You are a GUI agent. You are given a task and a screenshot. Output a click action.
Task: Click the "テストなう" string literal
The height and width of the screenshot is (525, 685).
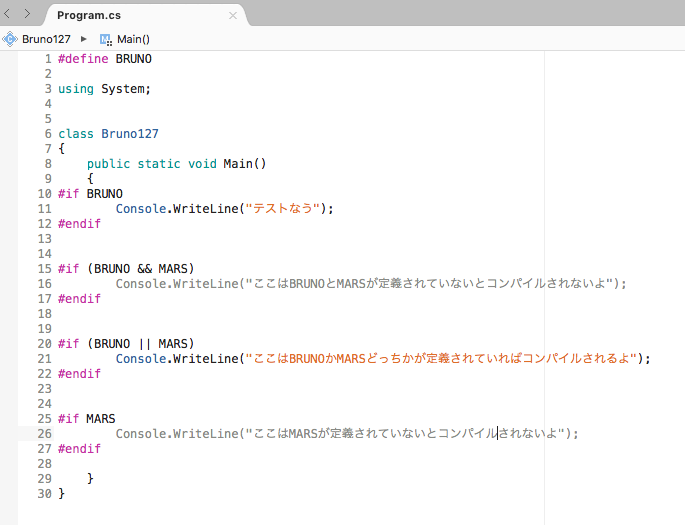click(283, 209)
